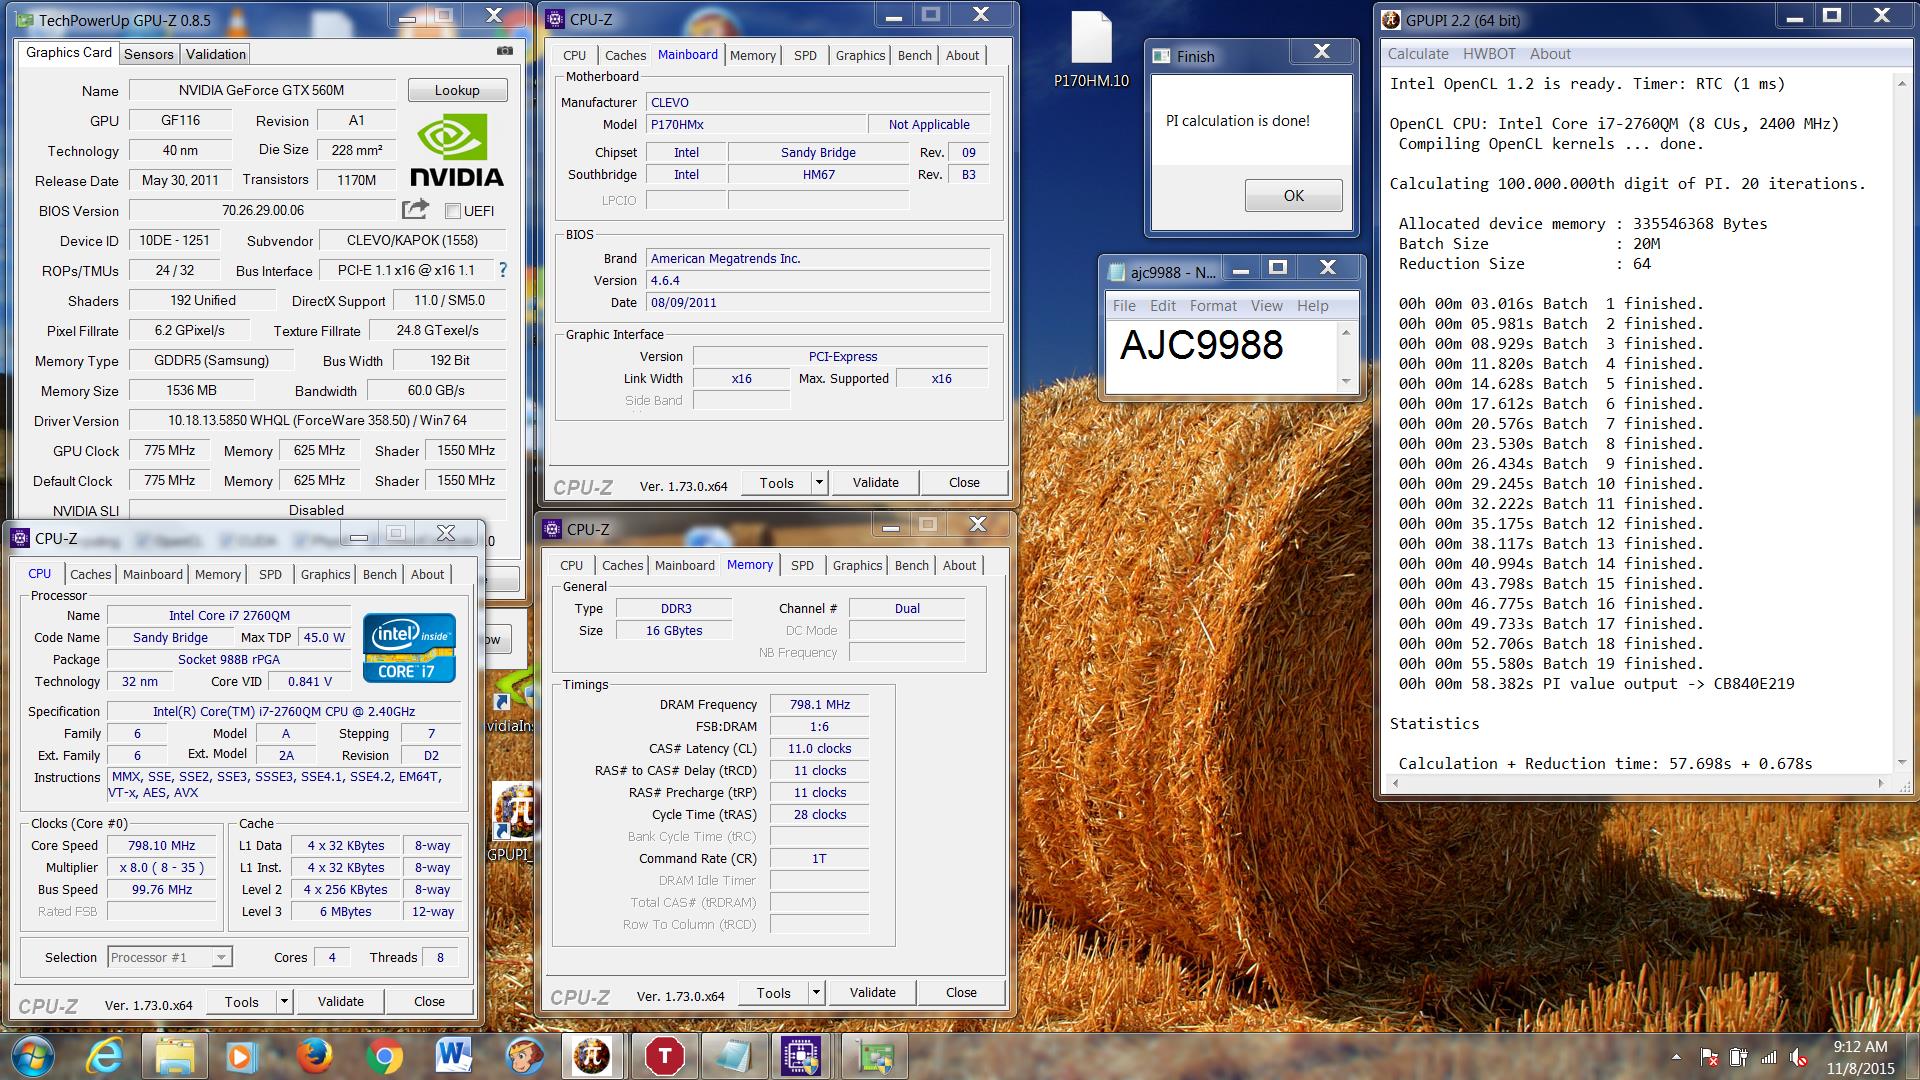Click the Intel Core i7 badge in CPU-Z
1920x1080 pixels.
coord(409,648)
